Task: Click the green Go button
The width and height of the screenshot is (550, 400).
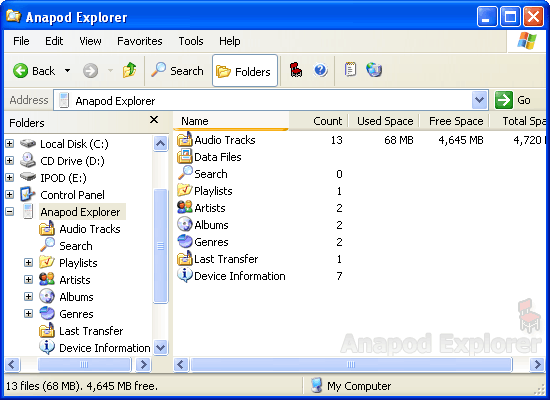Action: click(513, 100)
